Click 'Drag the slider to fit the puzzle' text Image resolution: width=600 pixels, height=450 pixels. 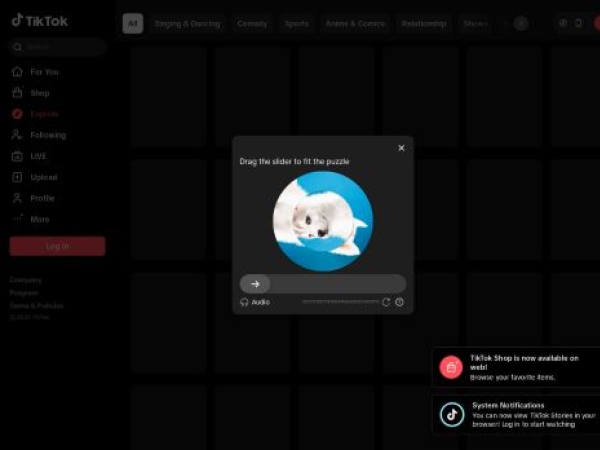click(294, 161)
